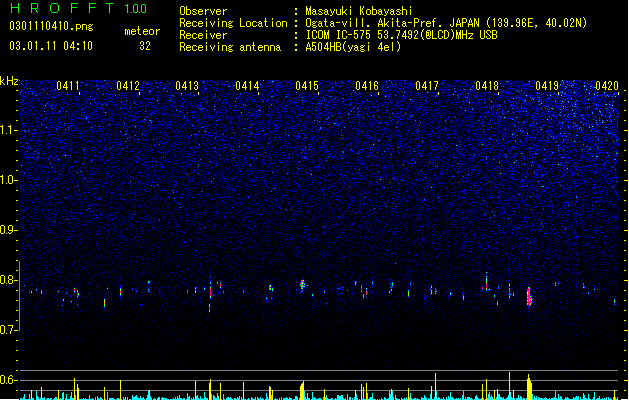Click the meteor count value 32

click(145, 46)
